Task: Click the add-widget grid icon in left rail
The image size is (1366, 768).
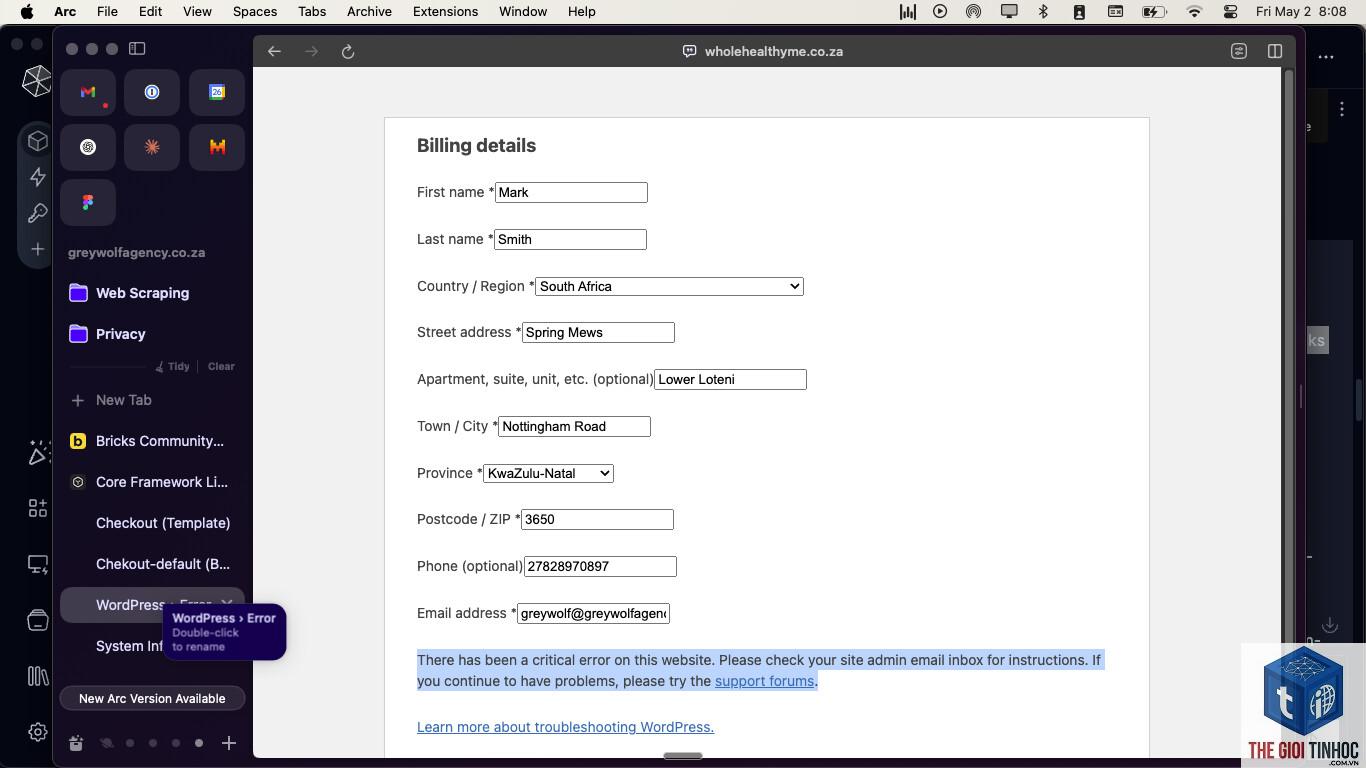Action: (38, 508)
